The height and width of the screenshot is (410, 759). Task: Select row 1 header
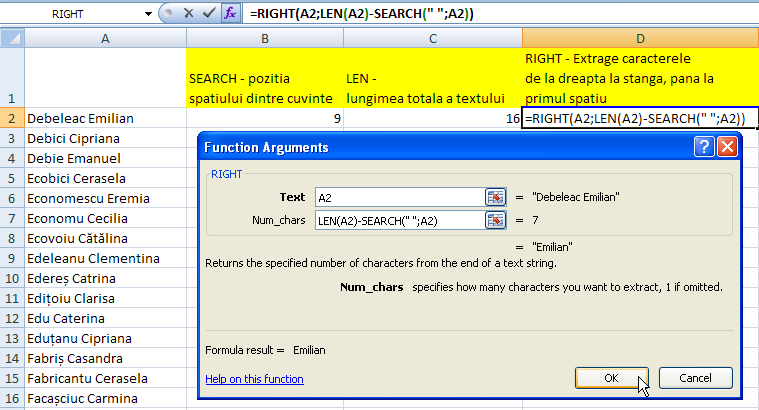coord(12,78)
